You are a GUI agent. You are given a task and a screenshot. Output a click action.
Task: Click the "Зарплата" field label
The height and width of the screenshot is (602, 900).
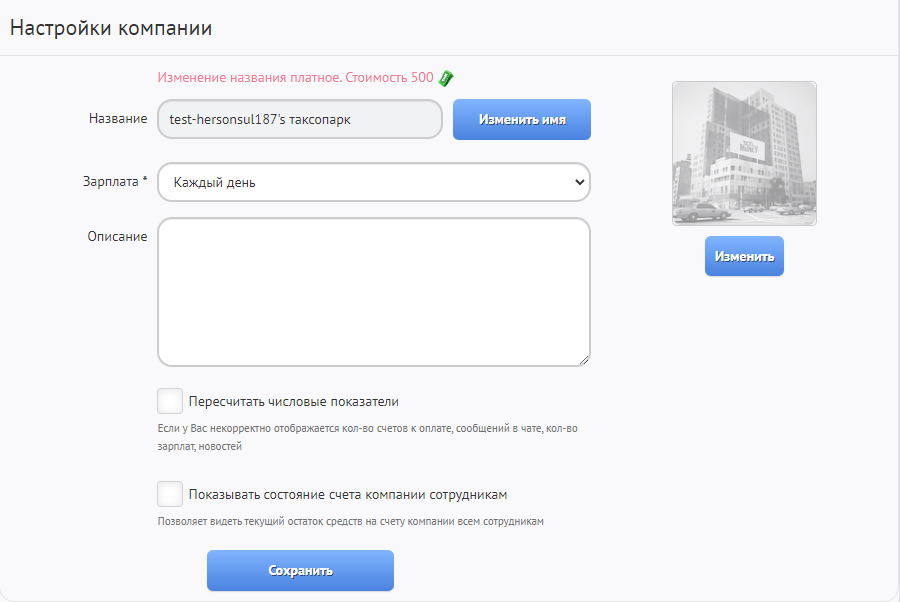tap(111, 182)
